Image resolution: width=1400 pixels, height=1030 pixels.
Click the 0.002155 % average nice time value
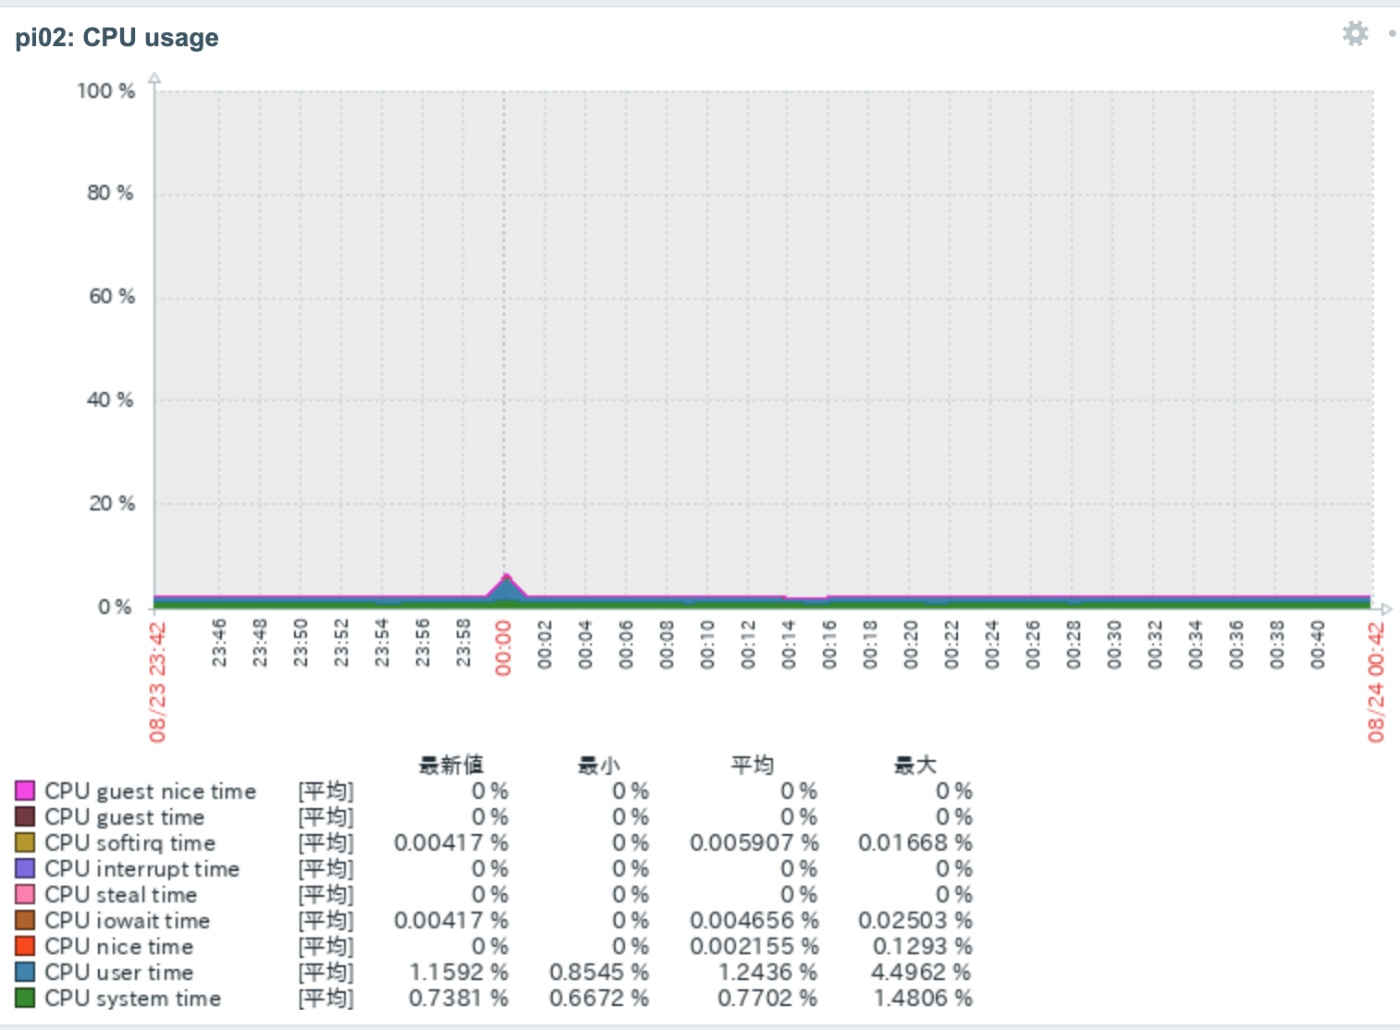click(x=754, y=946)
